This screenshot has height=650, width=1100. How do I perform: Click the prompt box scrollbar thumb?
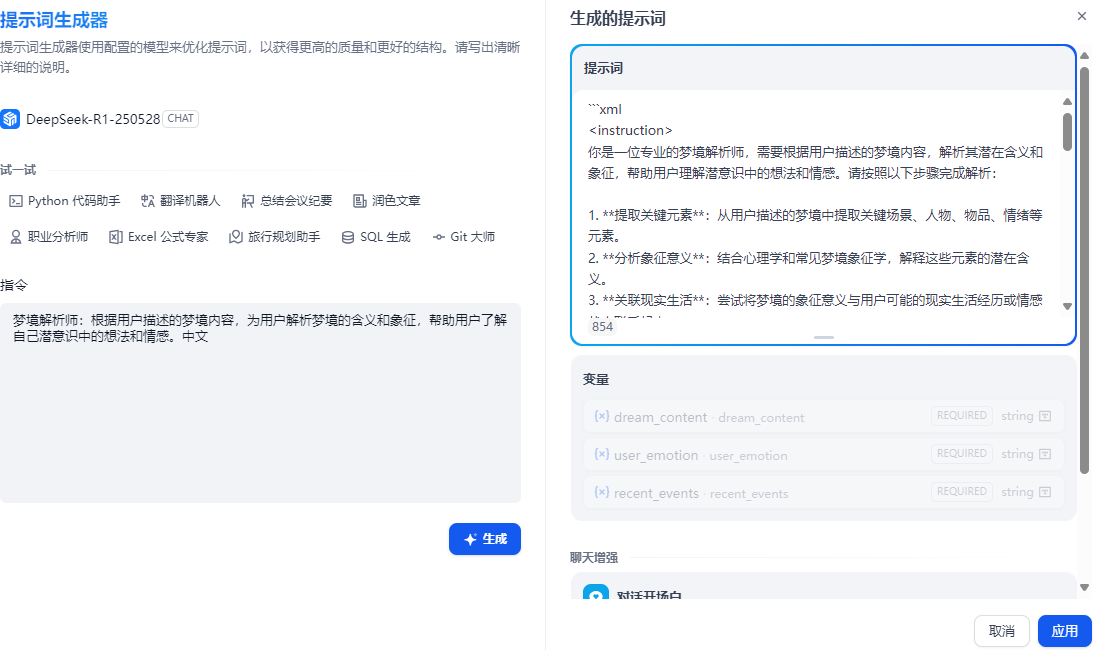point(1067,132)
